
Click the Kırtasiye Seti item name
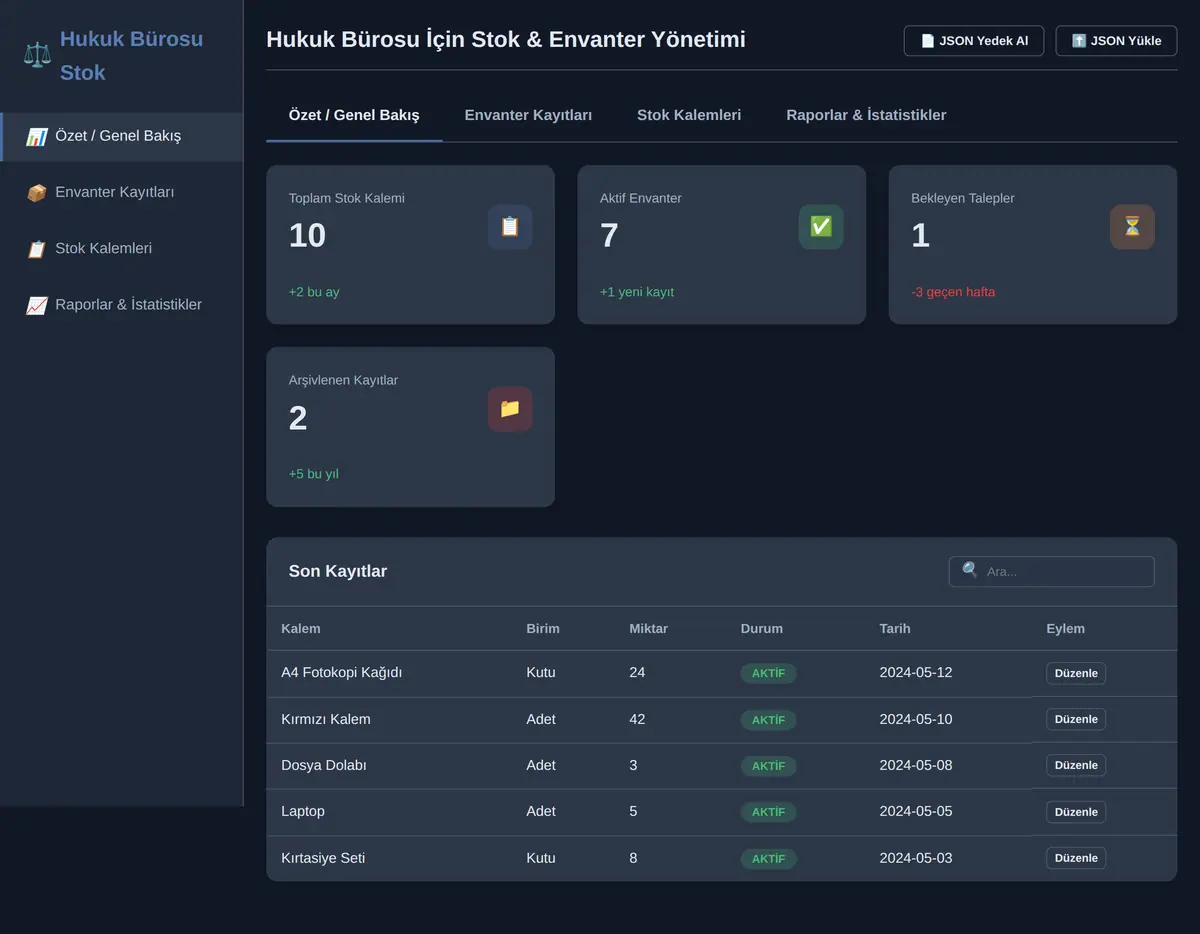pos(323,858)
